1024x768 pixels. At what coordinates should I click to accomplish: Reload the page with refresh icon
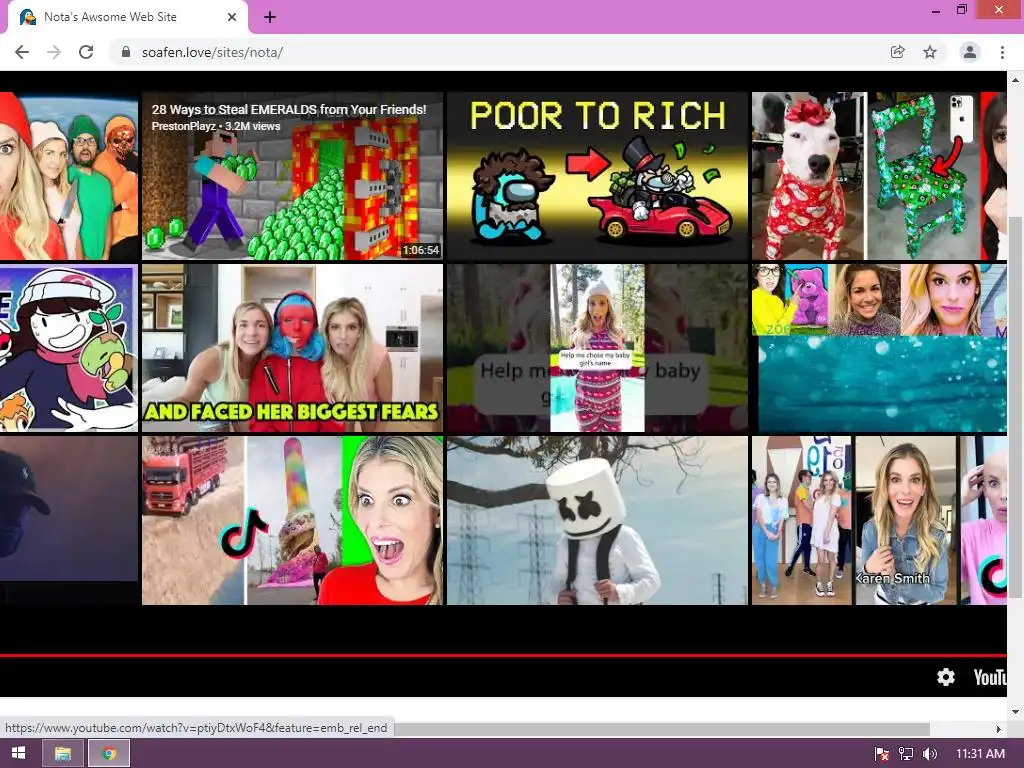[x=86, y=52]
